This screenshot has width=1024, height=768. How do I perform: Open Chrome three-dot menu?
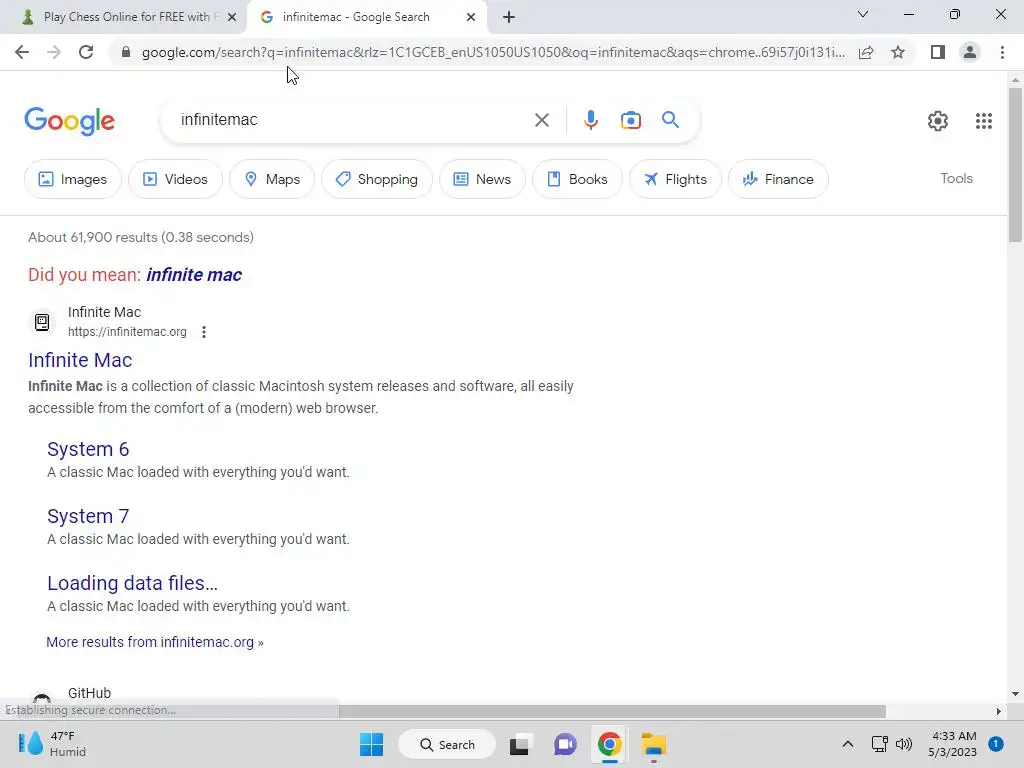click(1002, 52)
